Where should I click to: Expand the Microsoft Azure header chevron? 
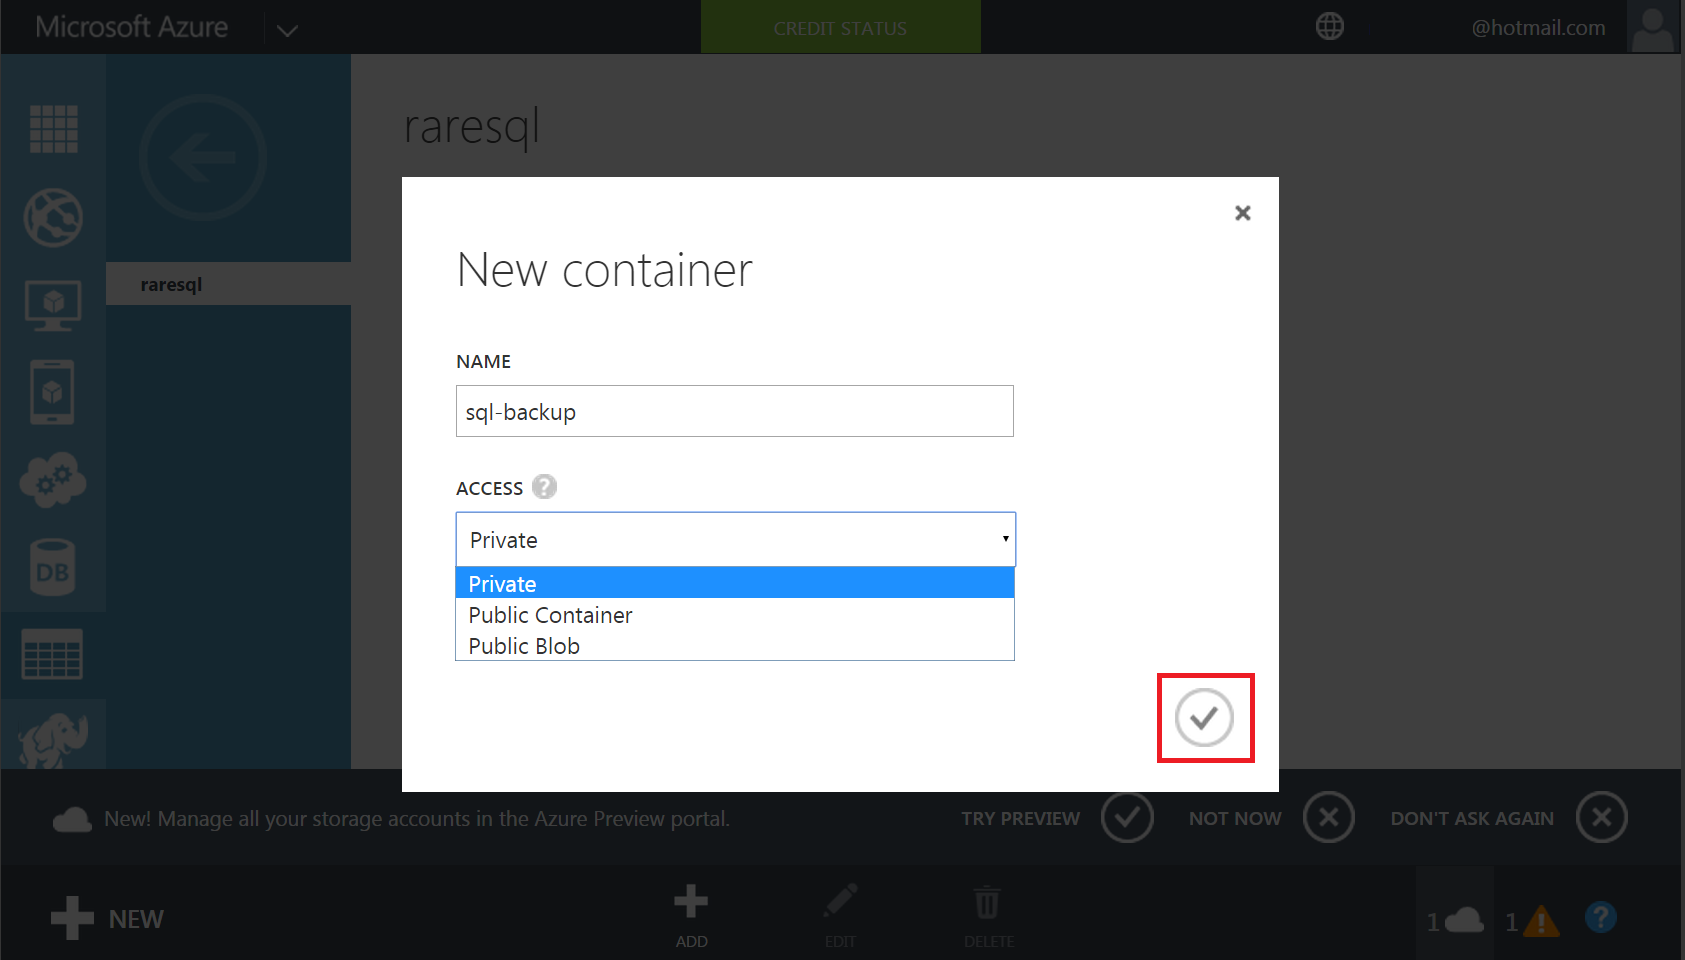[x=287, y=30]
